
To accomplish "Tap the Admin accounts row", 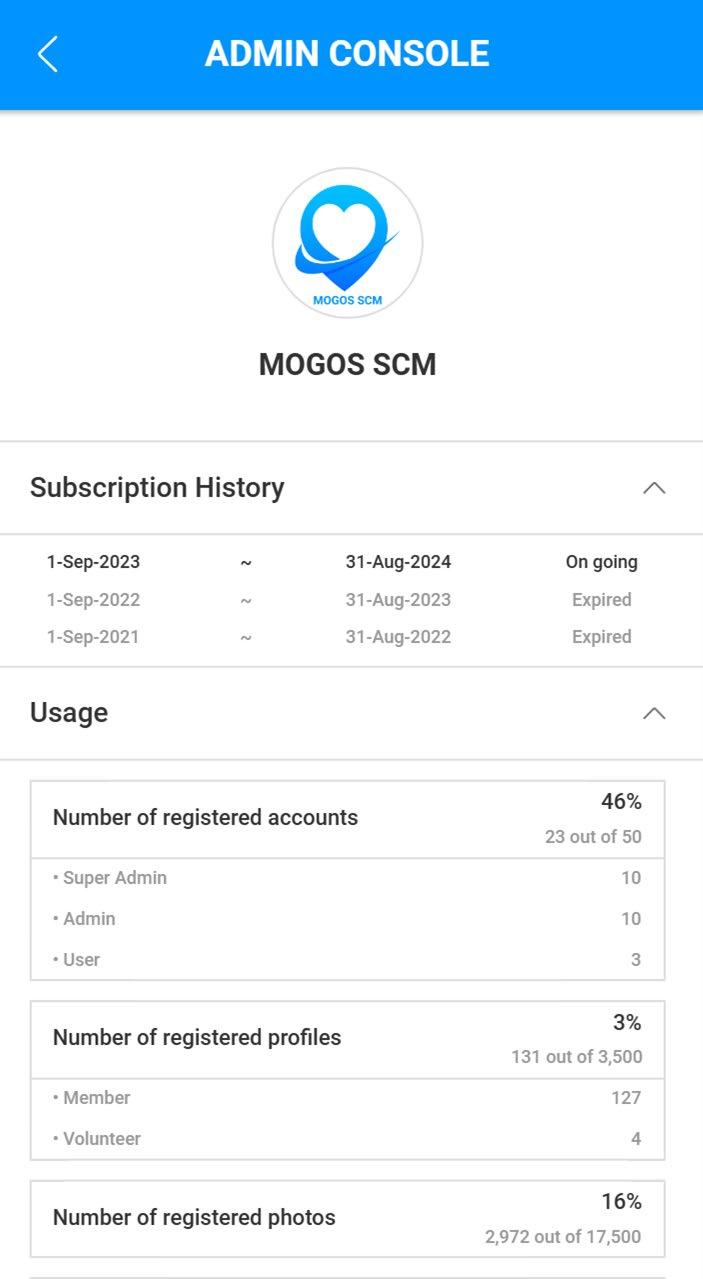I will point(348,919).
